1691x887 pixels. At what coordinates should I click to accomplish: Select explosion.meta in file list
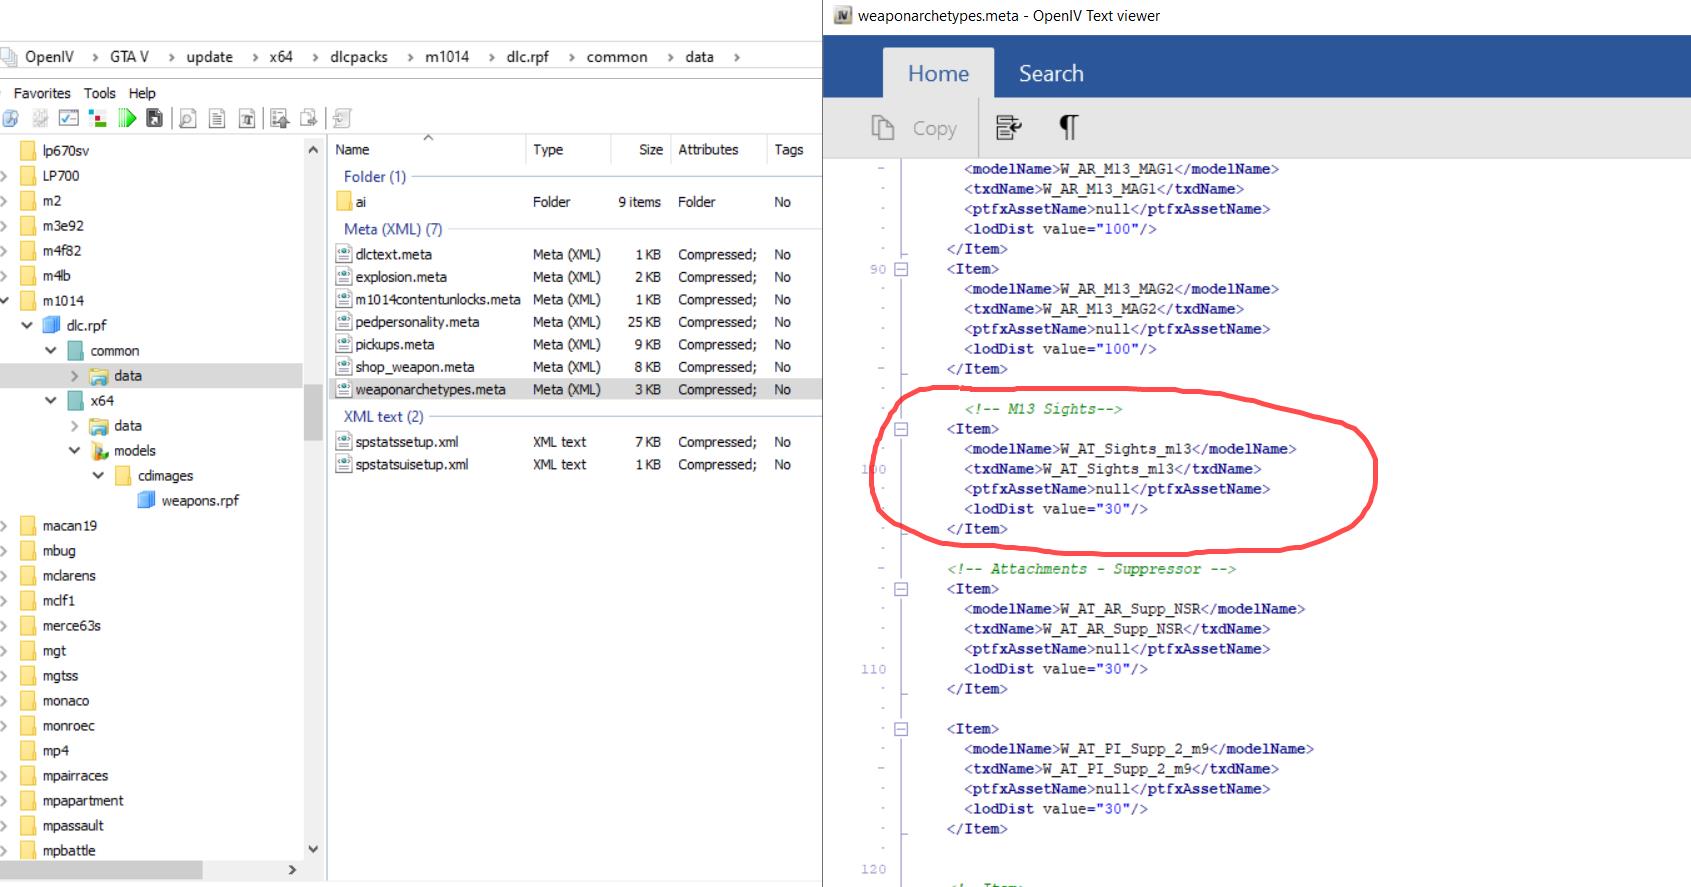click(x=400, y=277)
